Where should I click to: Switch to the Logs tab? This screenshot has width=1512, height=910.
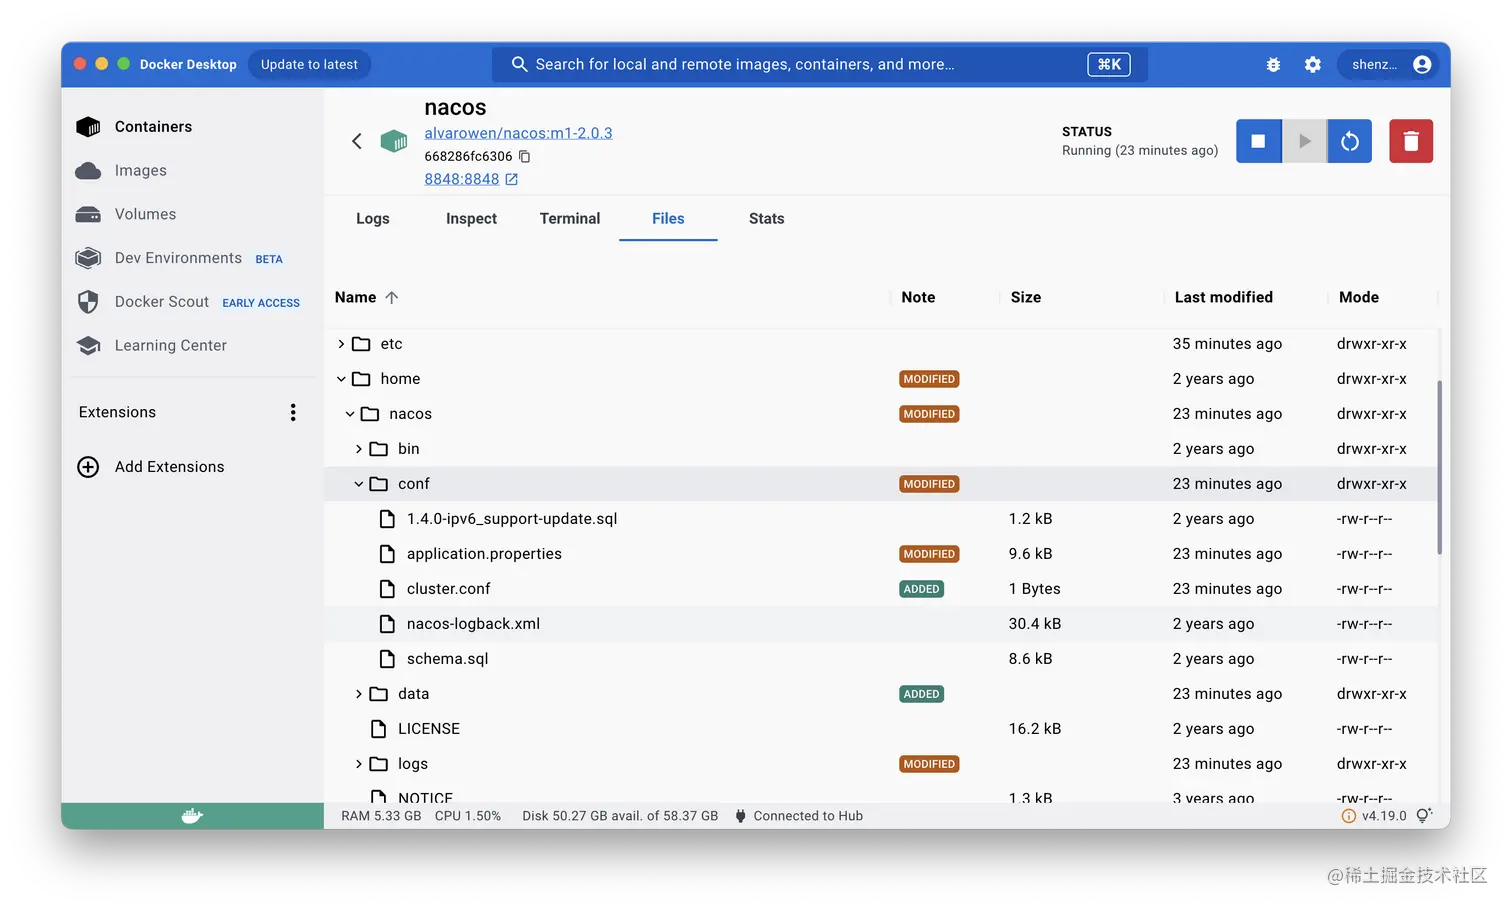click(x=373, y=219)
